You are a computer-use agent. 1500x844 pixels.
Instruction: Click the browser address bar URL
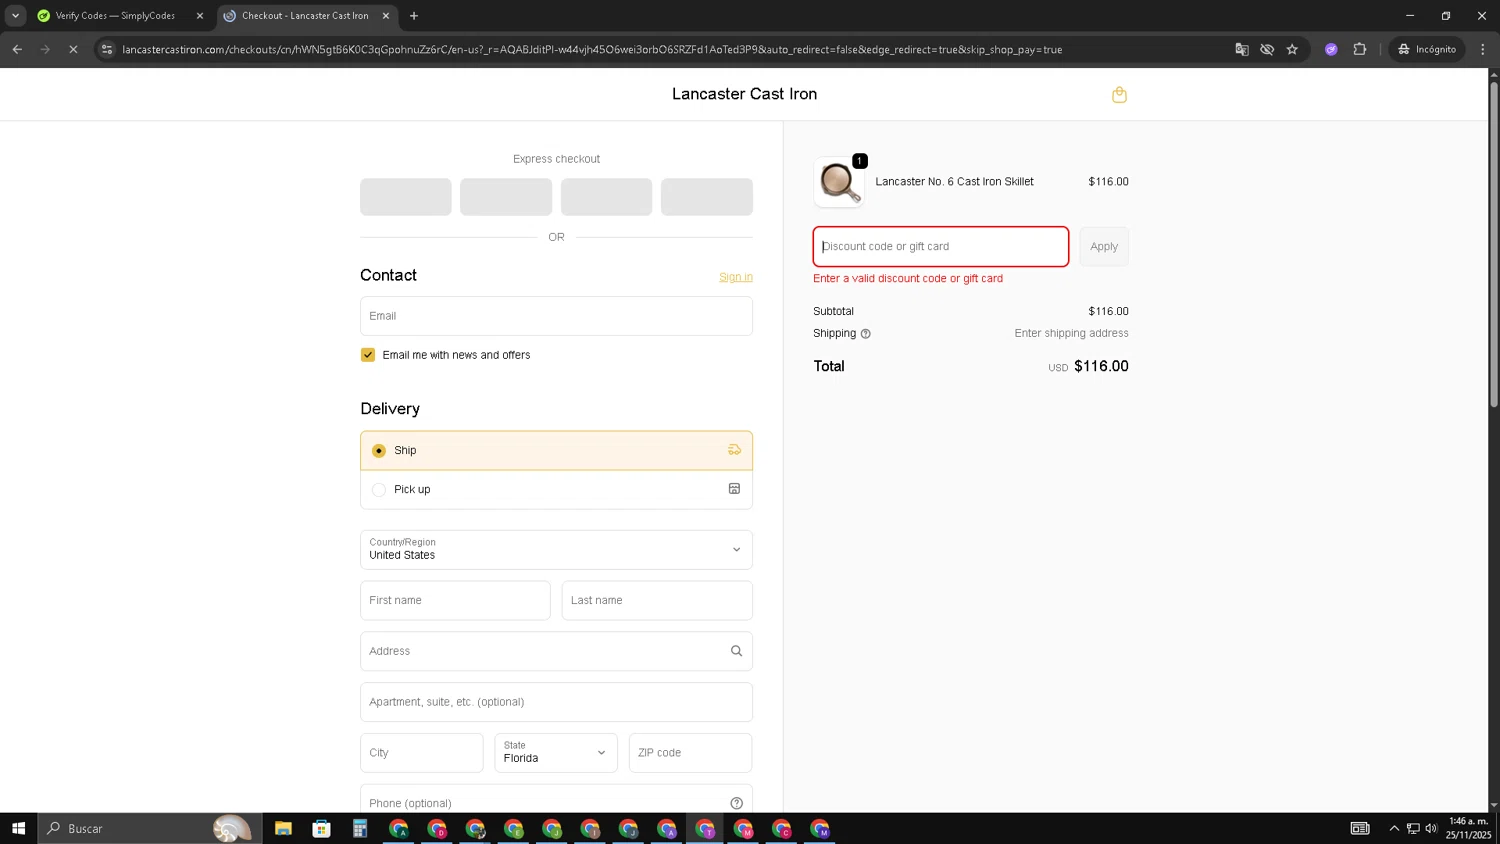[x=592, y=49]
